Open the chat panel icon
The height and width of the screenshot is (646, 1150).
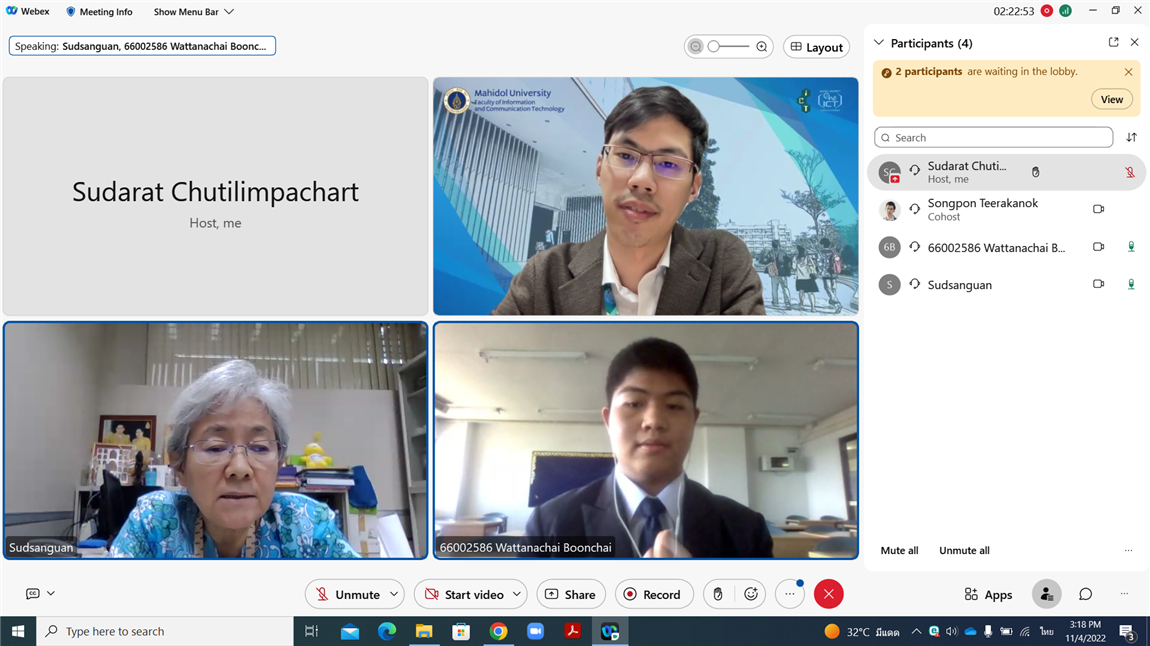tap(1085, 594)
